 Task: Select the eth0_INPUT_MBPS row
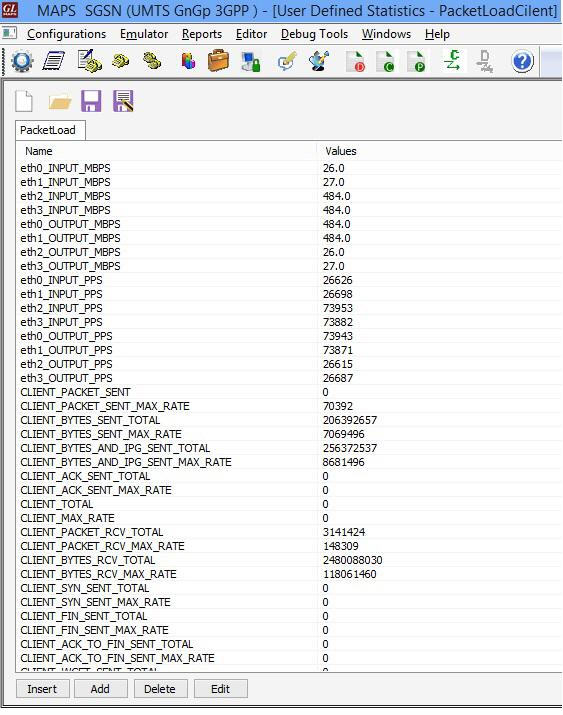(289, 168)
